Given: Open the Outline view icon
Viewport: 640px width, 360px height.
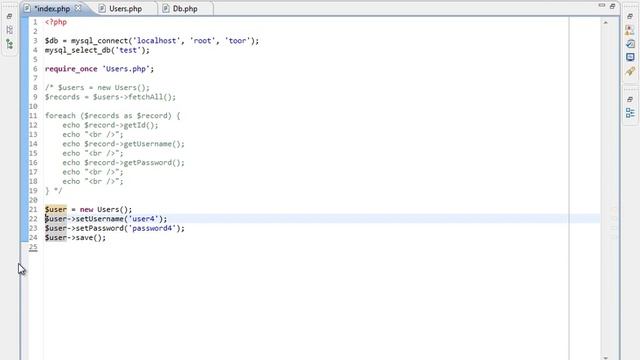Looking at the screenshot, I should click(630, 113).
